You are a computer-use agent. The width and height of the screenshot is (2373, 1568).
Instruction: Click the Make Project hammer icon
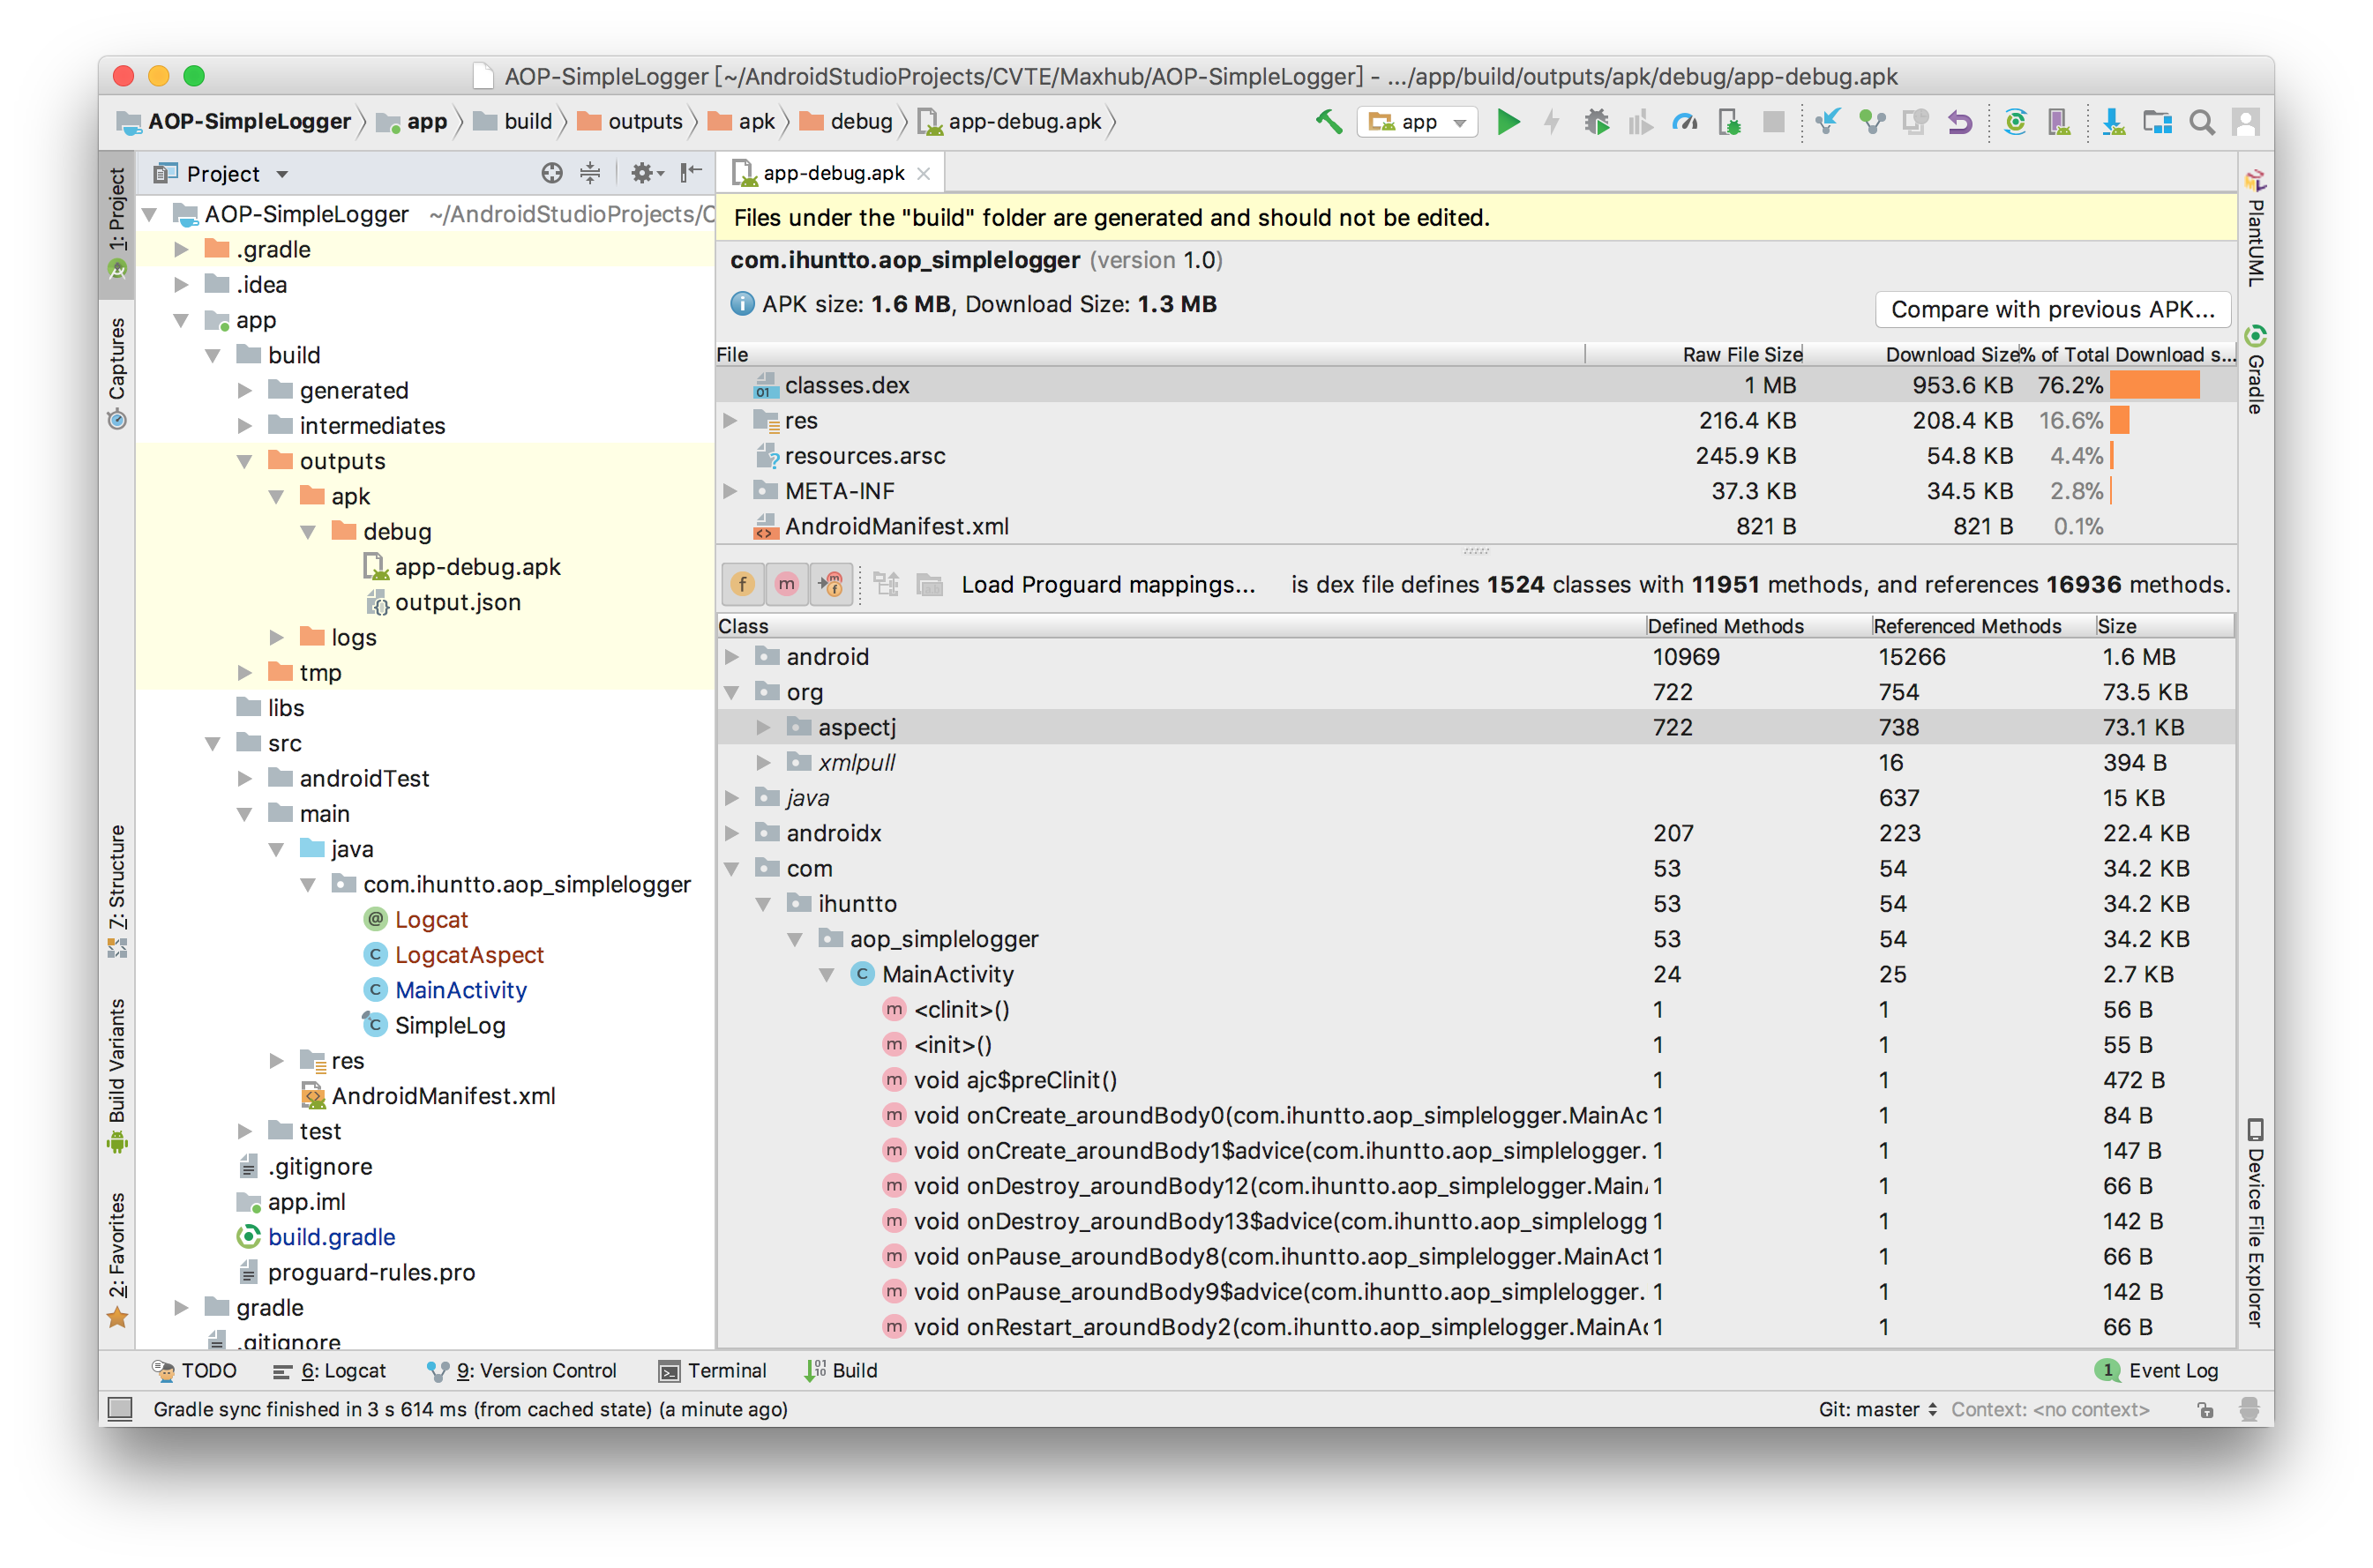click(x=1328, y=122)
